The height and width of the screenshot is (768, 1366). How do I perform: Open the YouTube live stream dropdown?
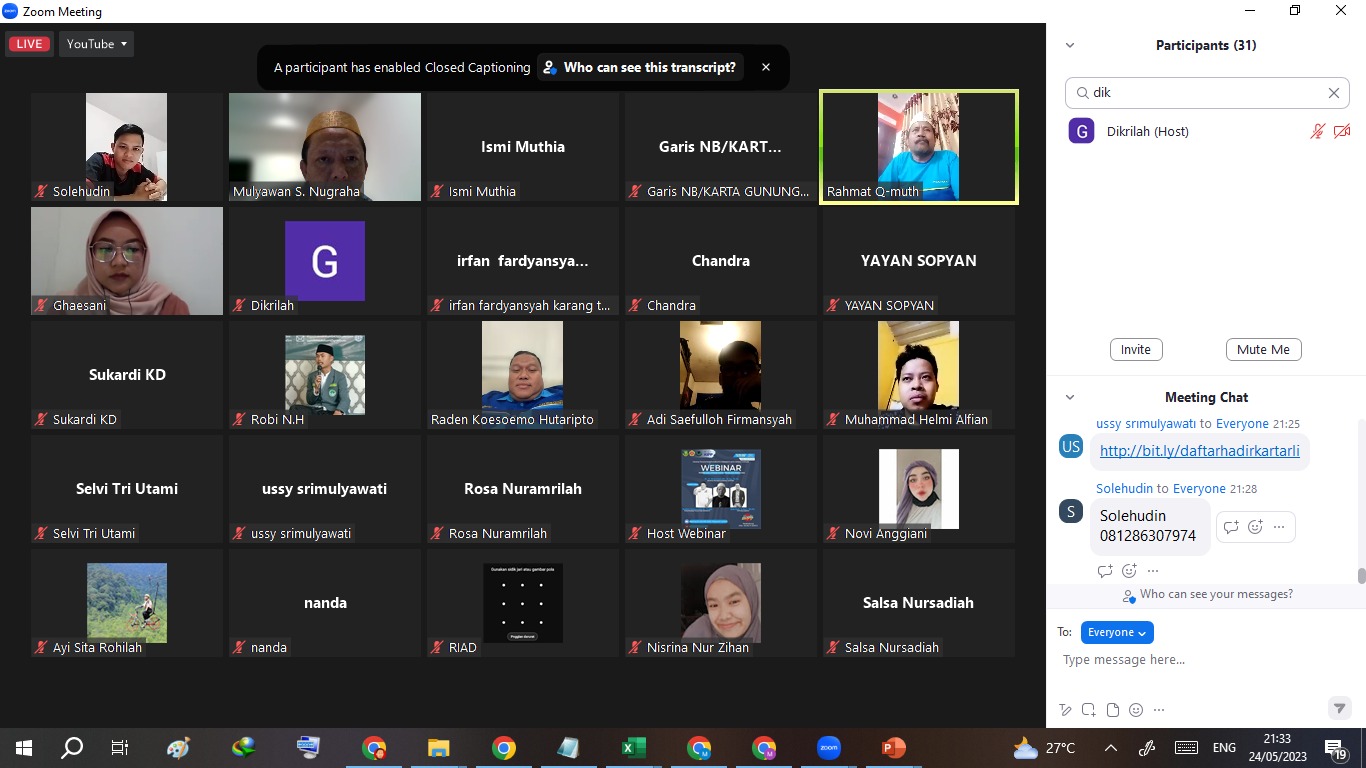pos(96,44)
